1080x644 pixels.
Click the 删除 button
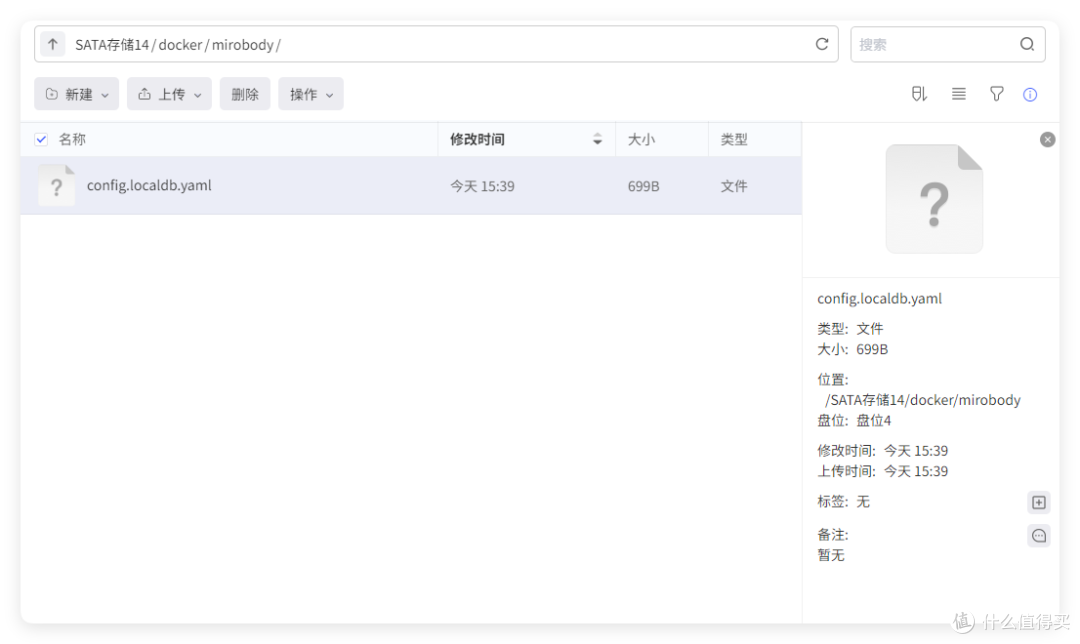pyautogui.click(x=245, y=94)
